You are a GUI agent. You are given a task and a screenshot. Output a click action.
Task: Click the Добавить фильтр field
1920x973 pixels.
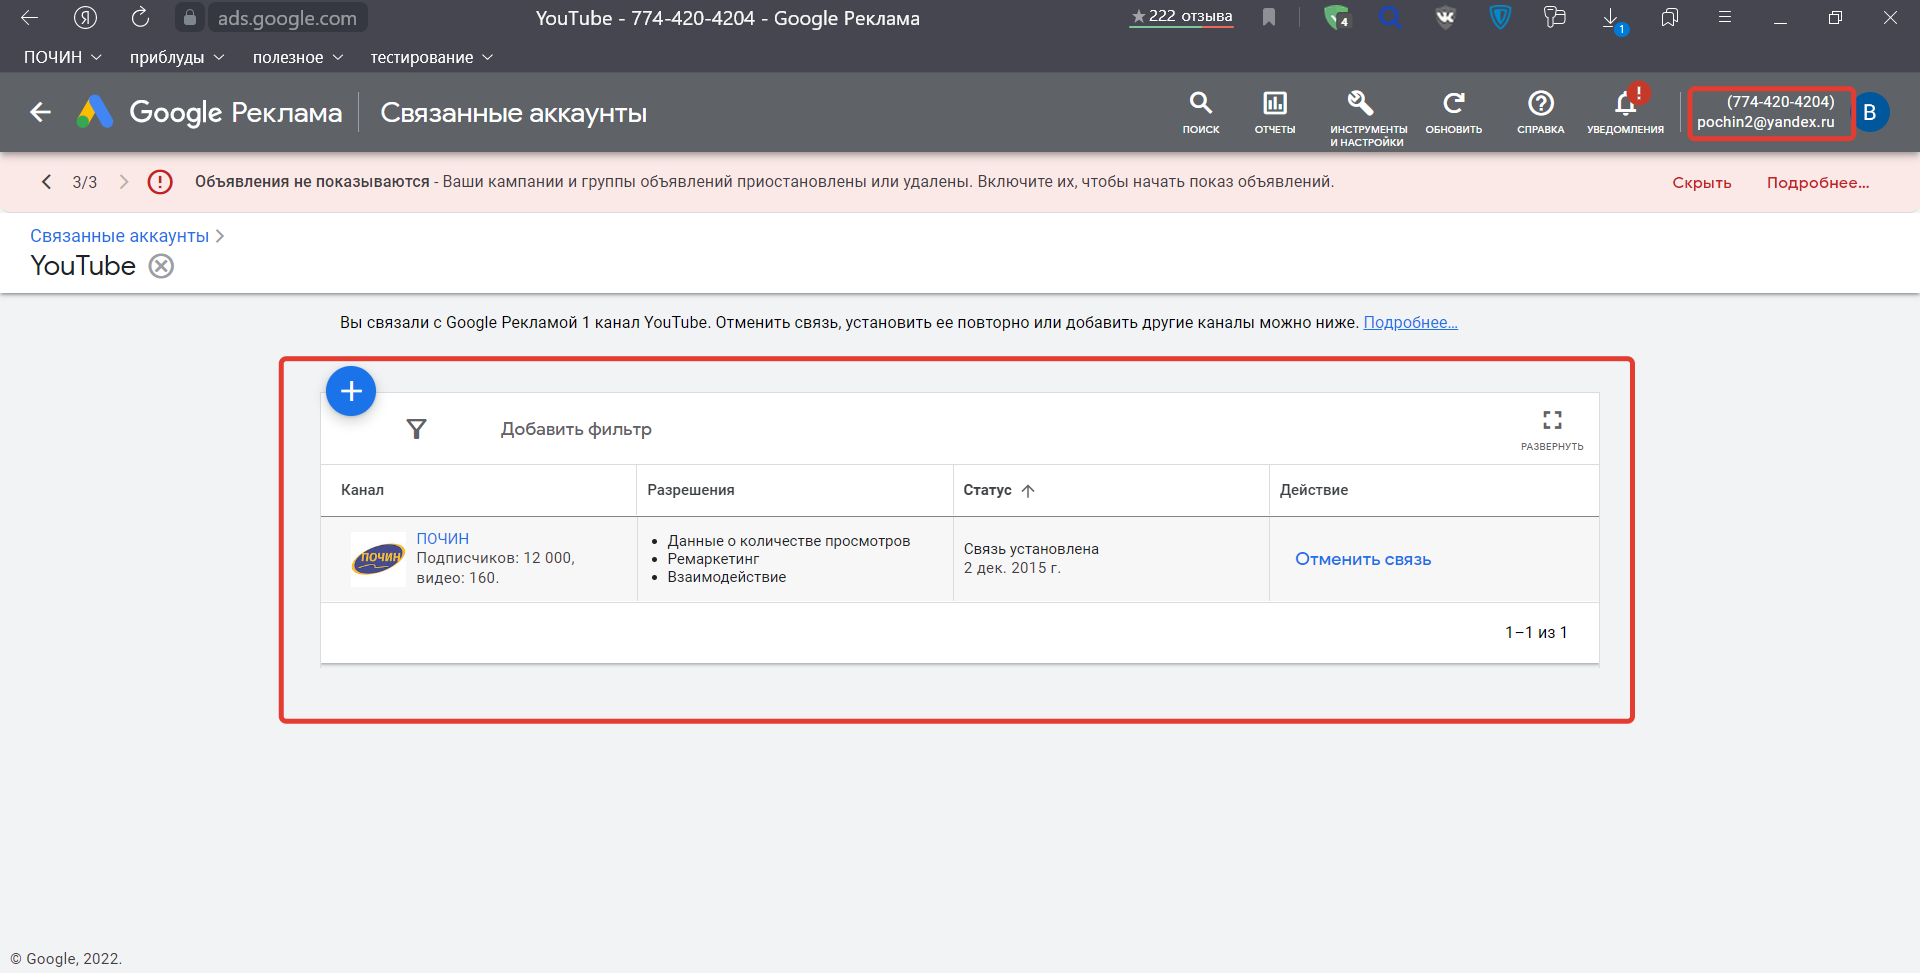576,429
